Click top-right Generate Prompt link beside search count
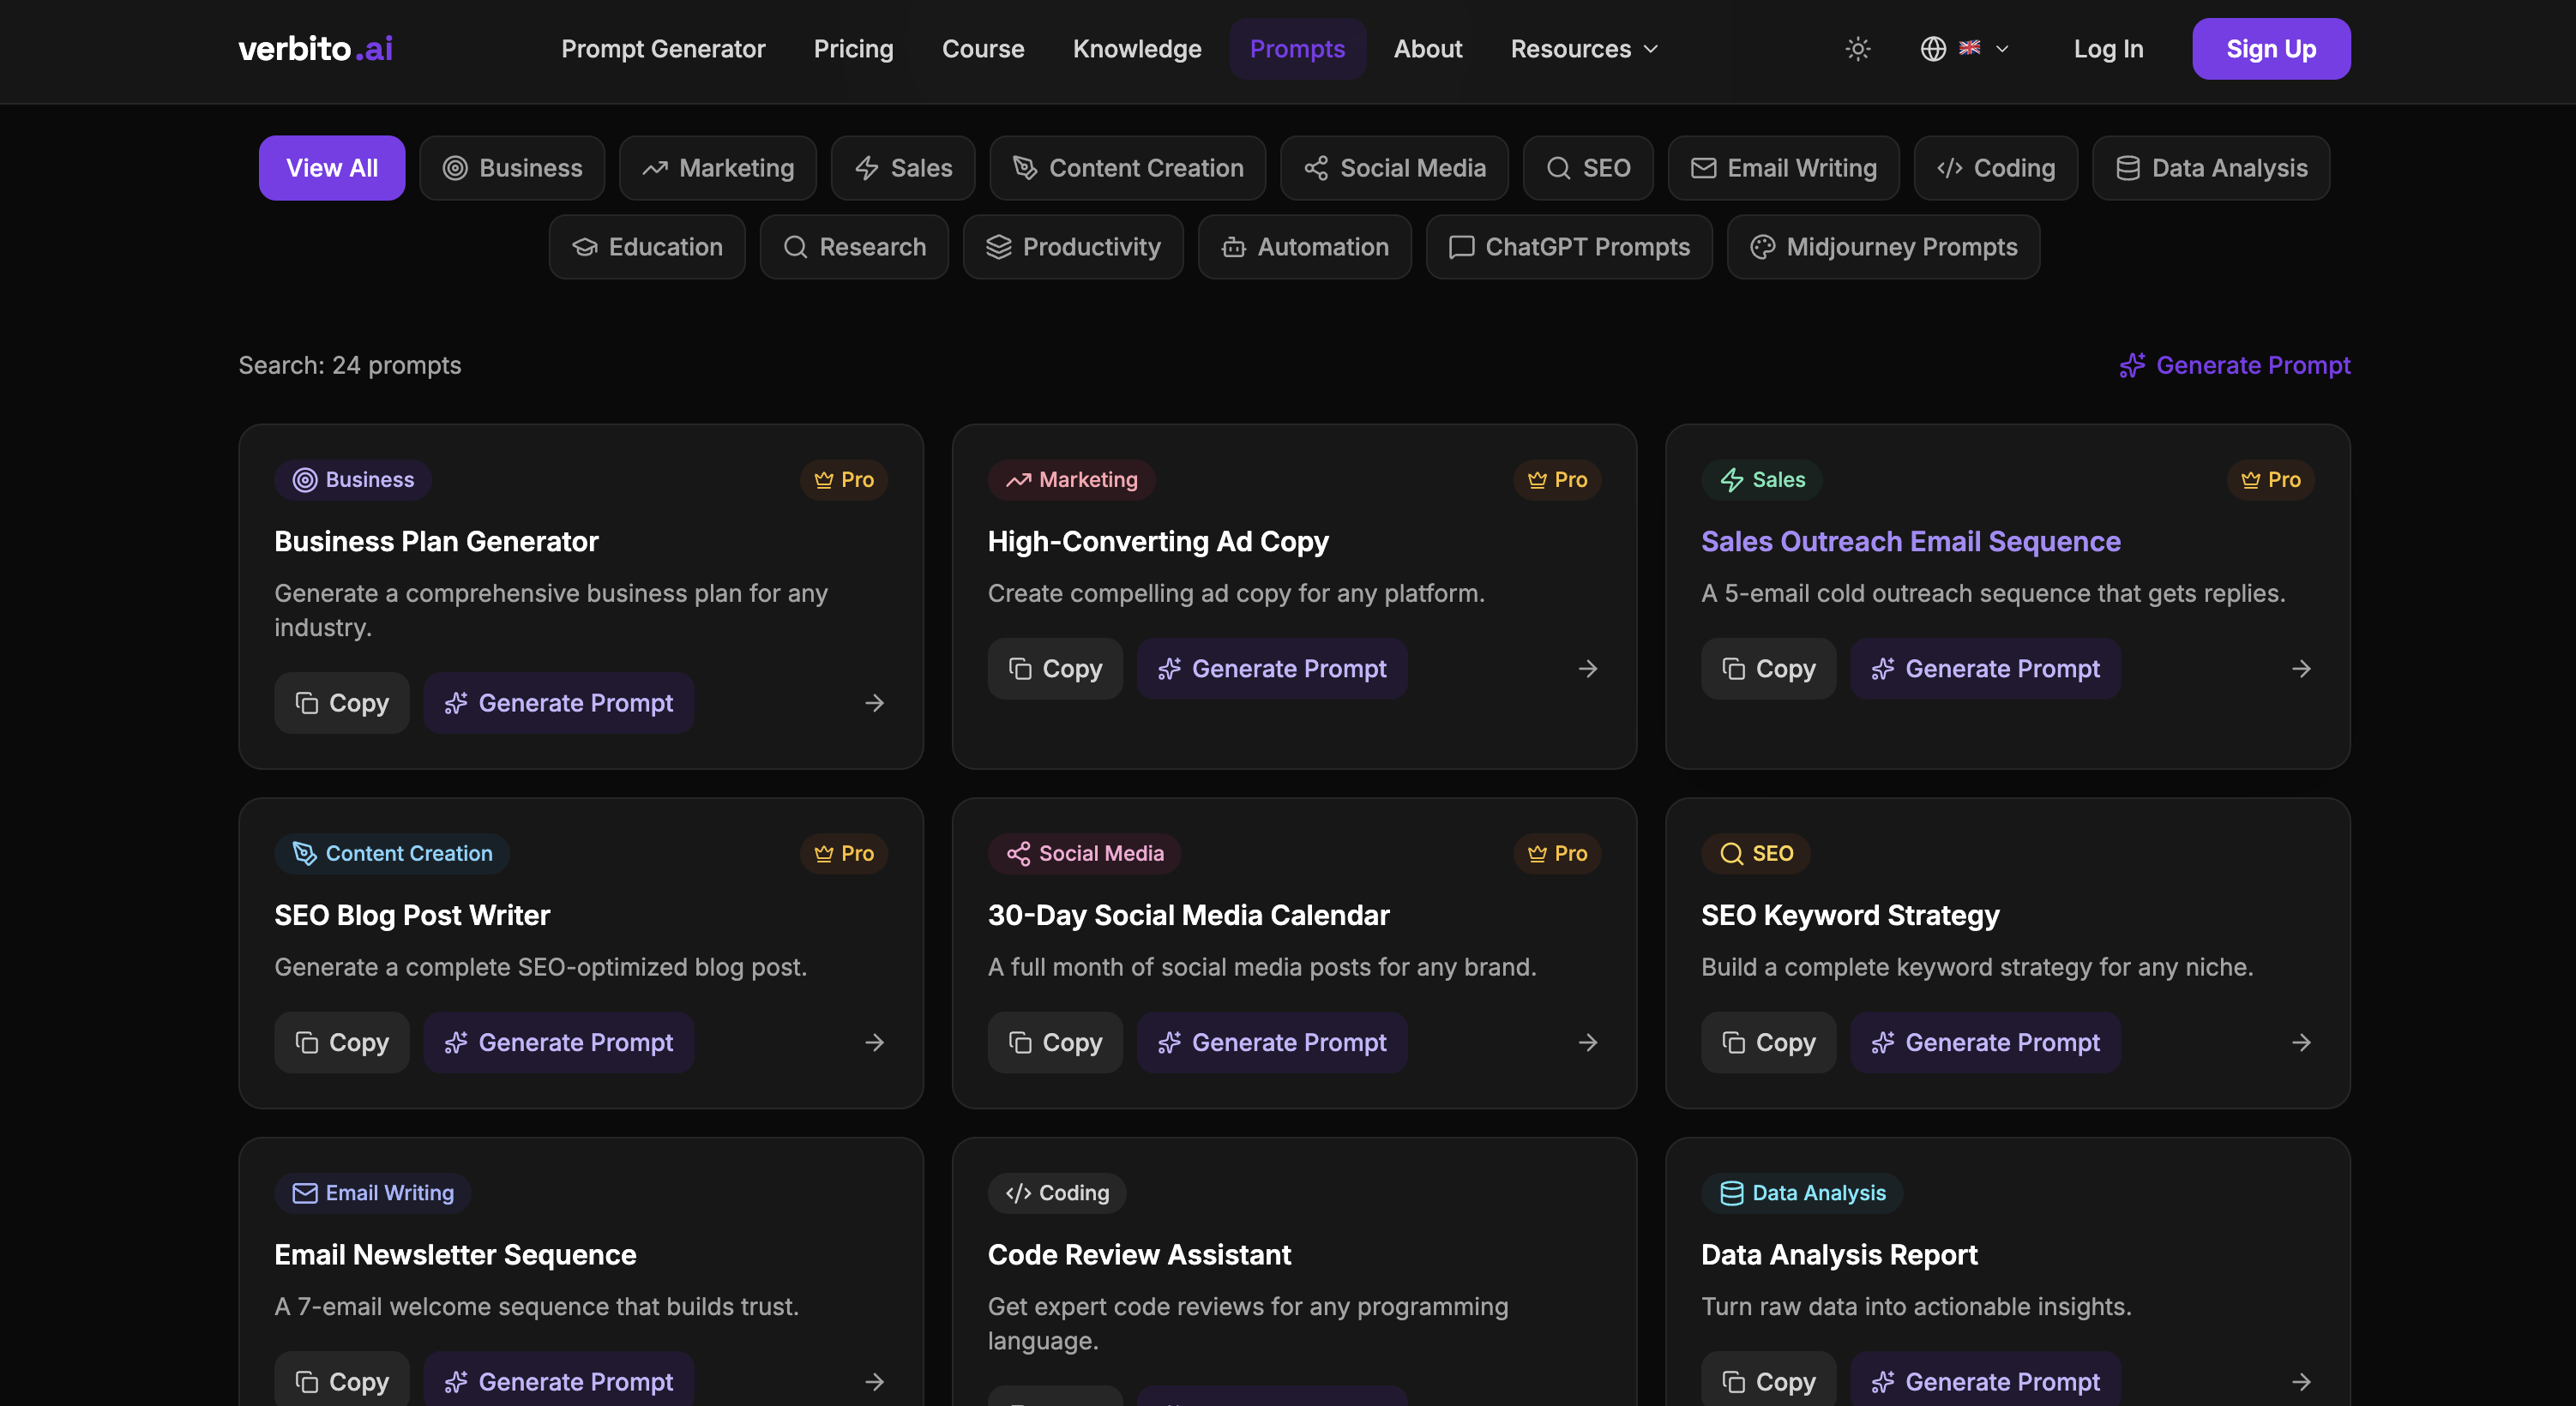The height and width of the screenshot is (1406, 2576). pos(2234,365)
